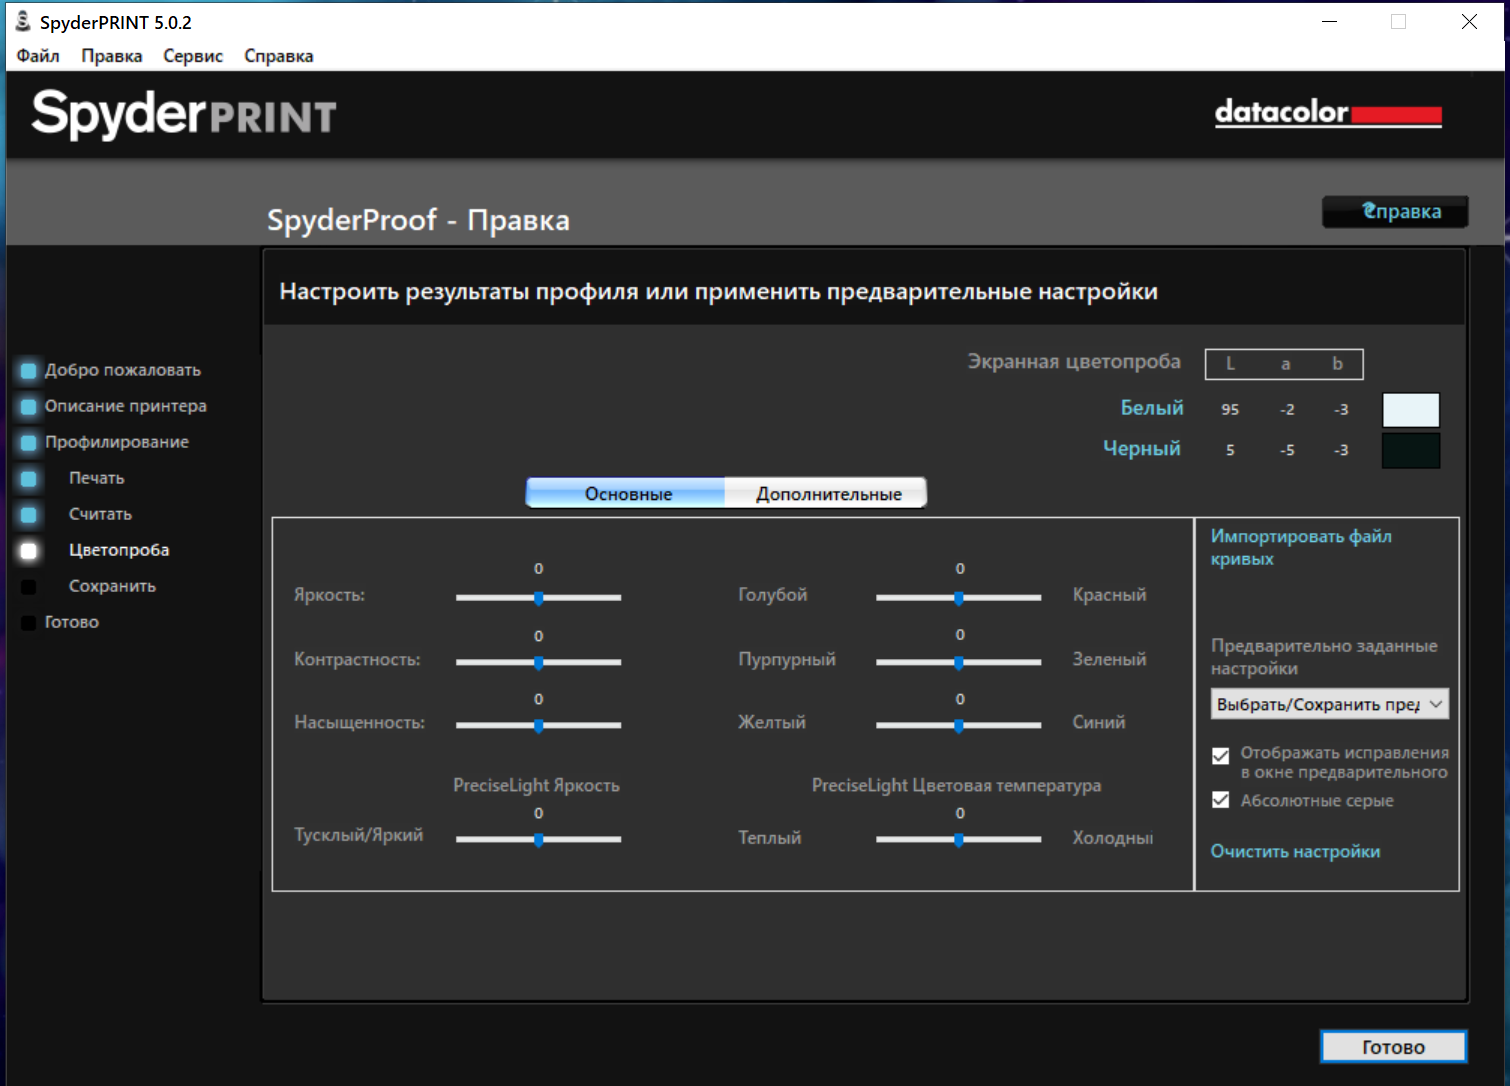Viewport: 1510px width, 1086px height.
Task: Open the Выбрать/Сохранить presets dropdown
Action: pyautogui.click(x=1329, y=704)
